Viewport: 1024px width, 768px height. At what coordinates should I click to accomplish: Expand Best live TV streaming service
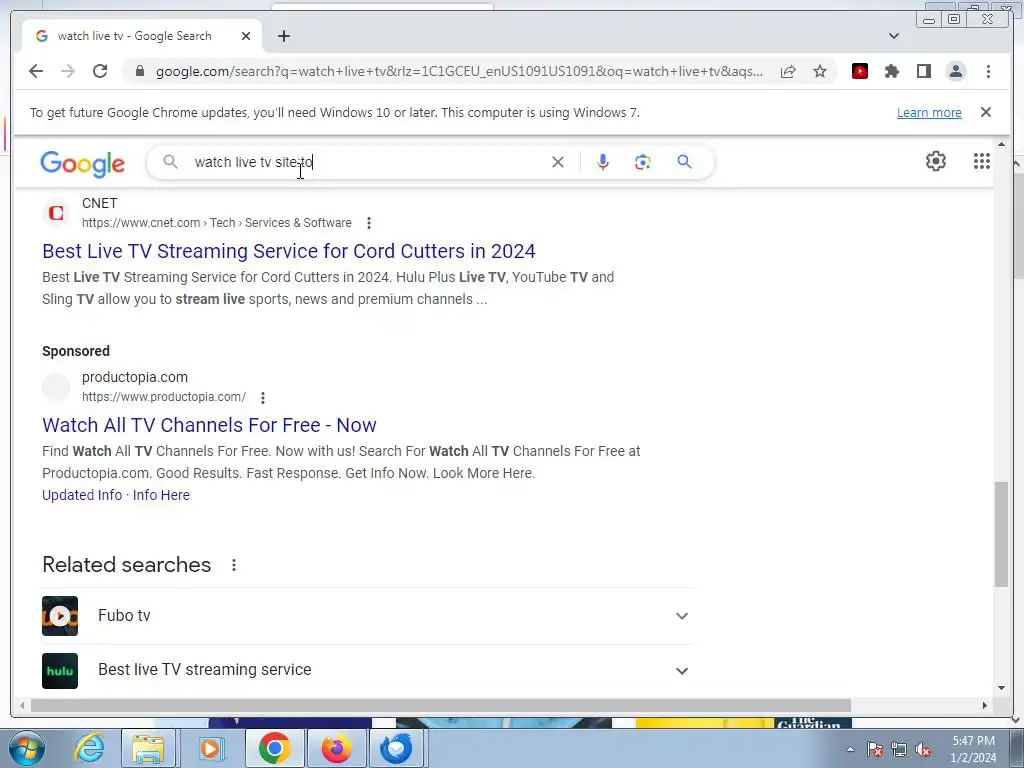[x=366, y=671]
